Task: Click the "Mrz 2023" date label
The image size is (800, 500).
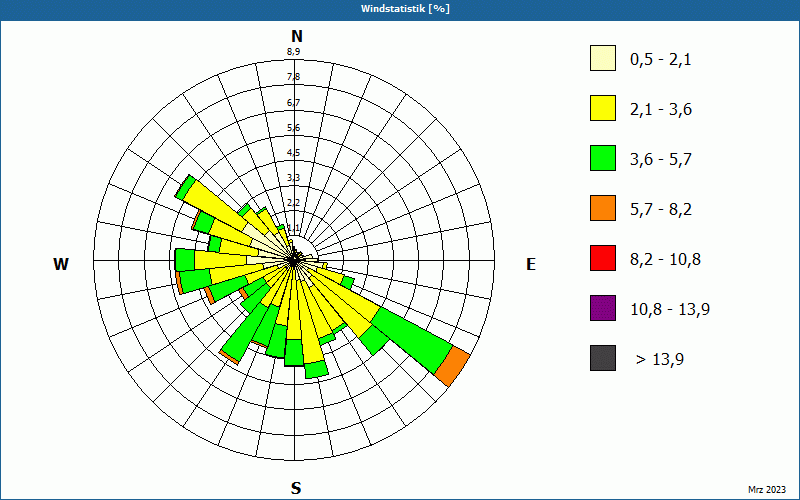Action: click(767, 490)
